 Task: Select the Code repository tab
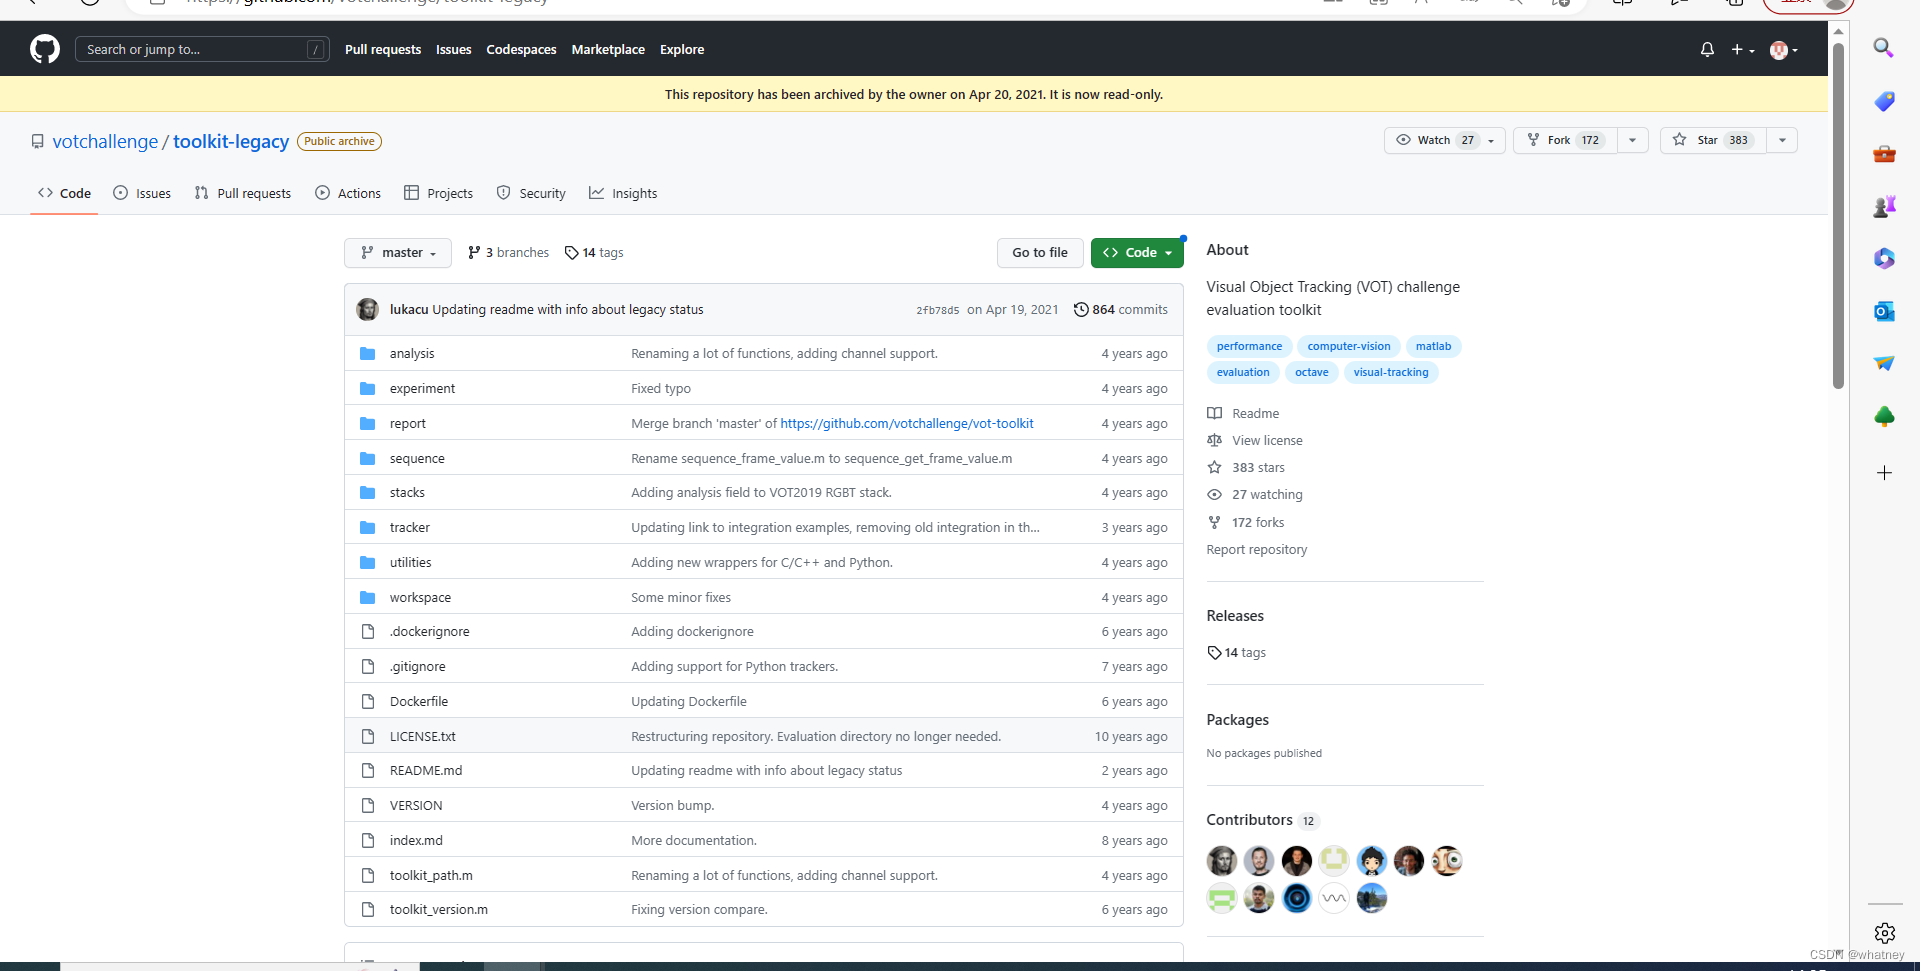point(64,193)
